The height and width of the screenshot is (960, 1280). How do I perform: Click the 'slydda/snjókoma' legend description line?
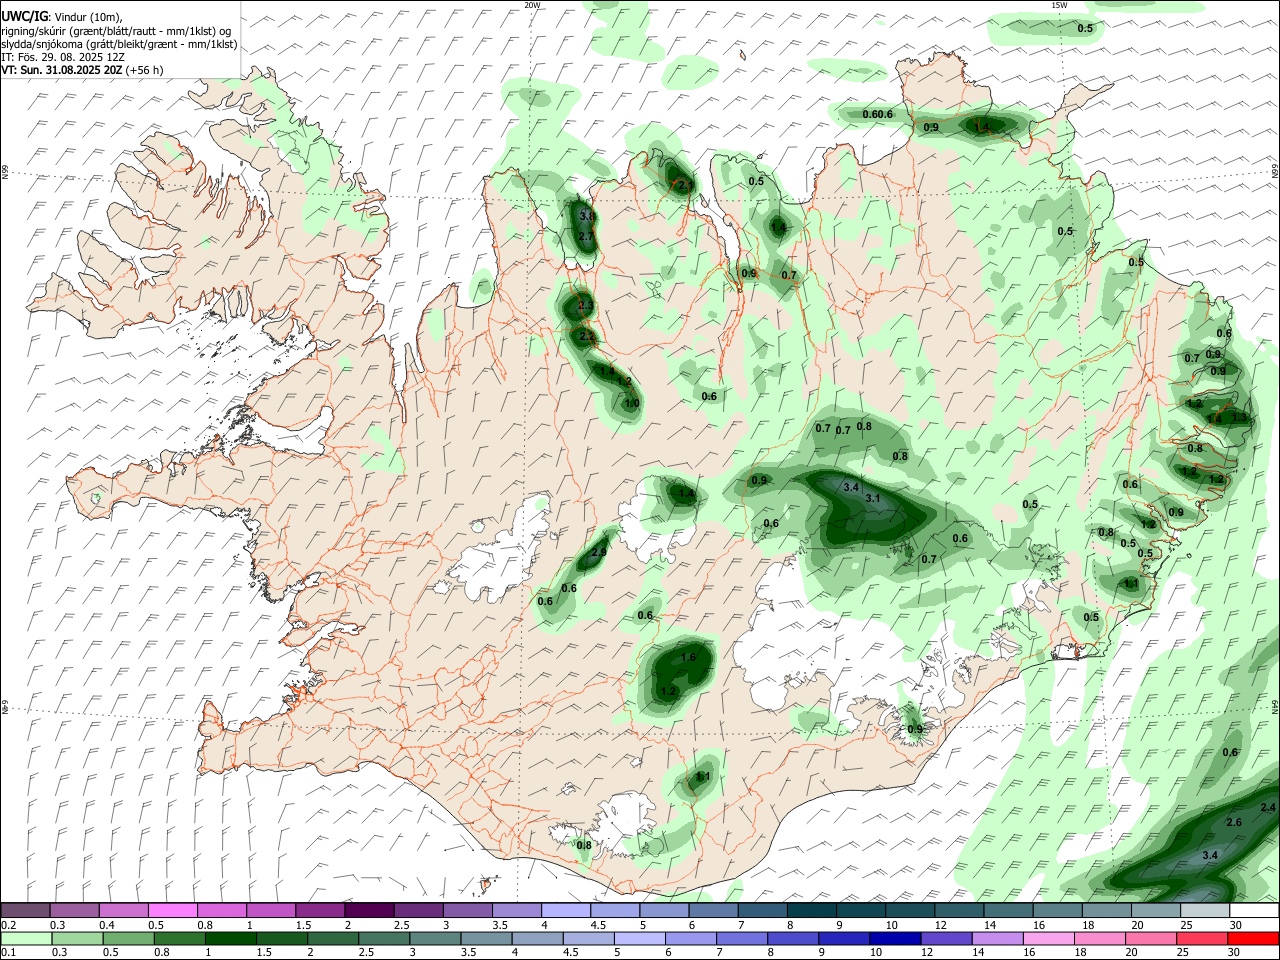click(119, 44)
